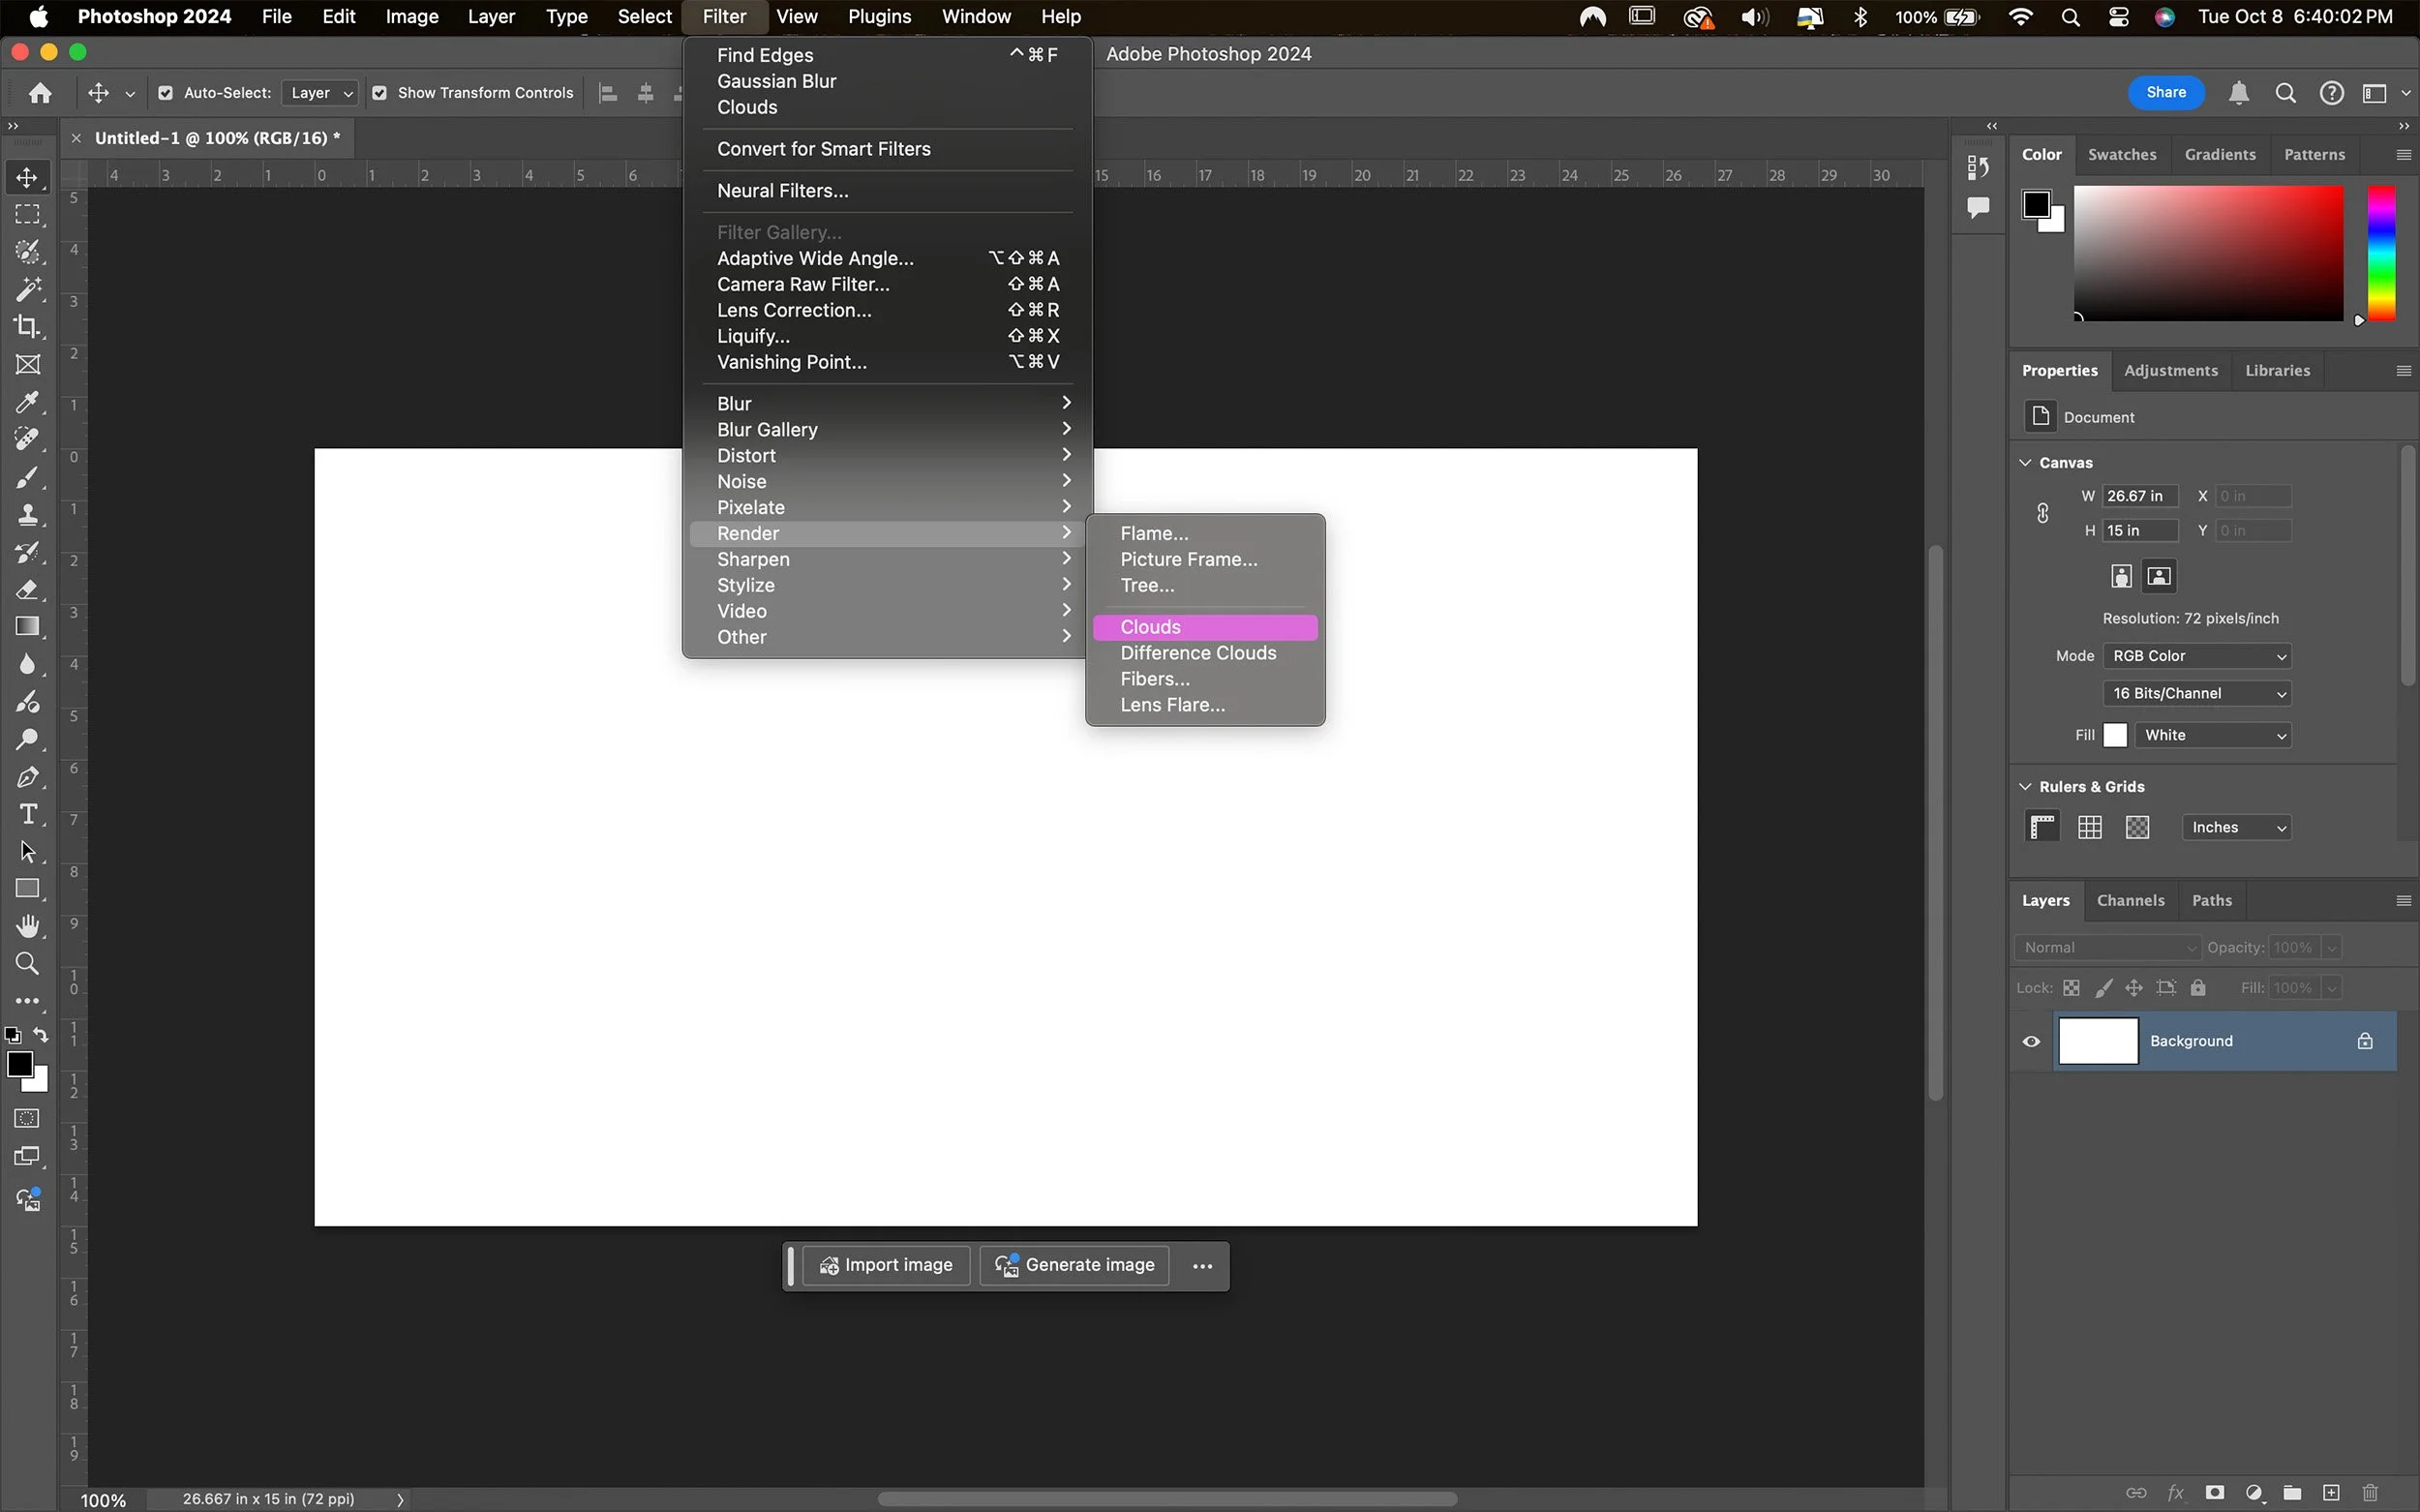Screen dimensions: 2420x1512
Task: Toggle the Auto-Select checkbox
Action: [166, 93]
